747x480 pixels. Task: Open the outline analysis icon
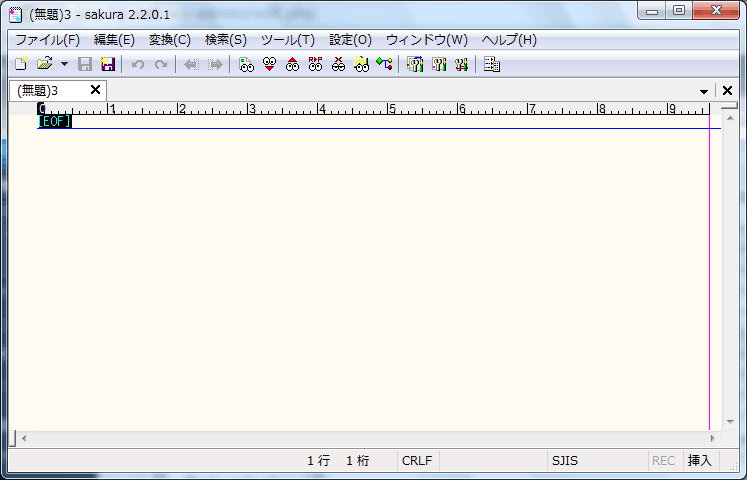tap(384, 64)
